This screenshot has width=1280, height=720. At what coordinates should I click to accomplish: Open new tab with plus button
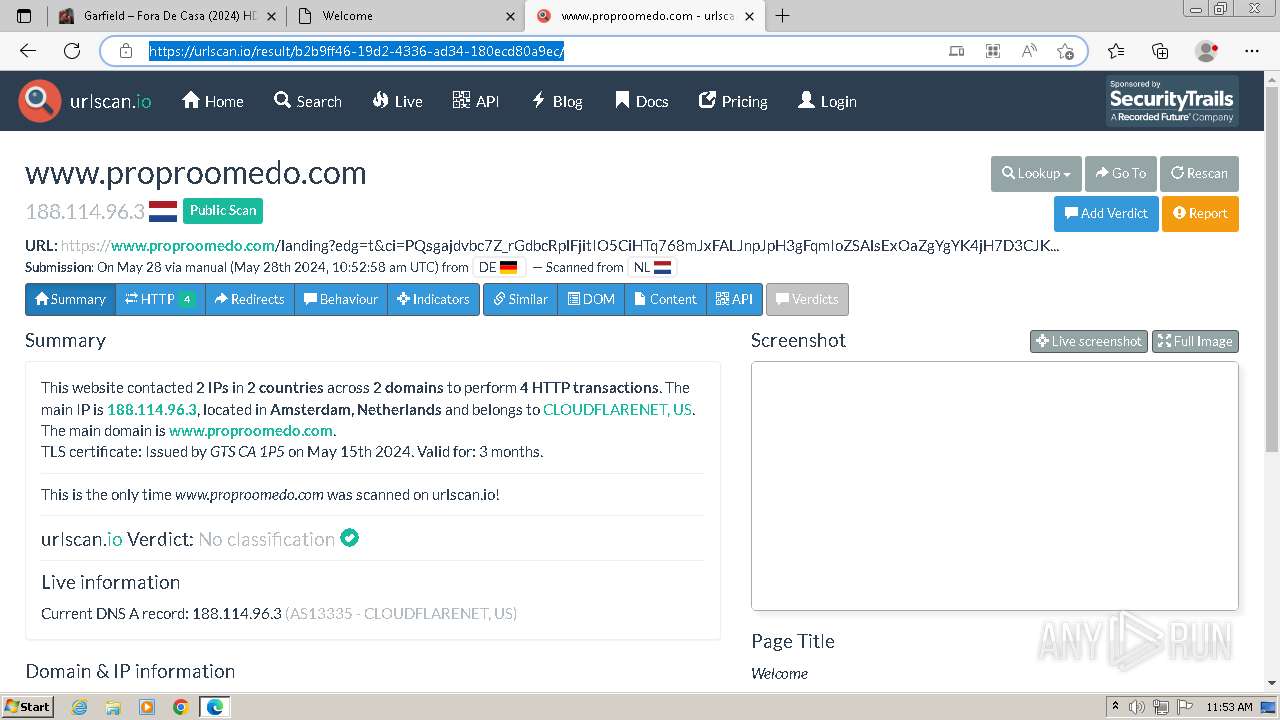pos(782,16)
